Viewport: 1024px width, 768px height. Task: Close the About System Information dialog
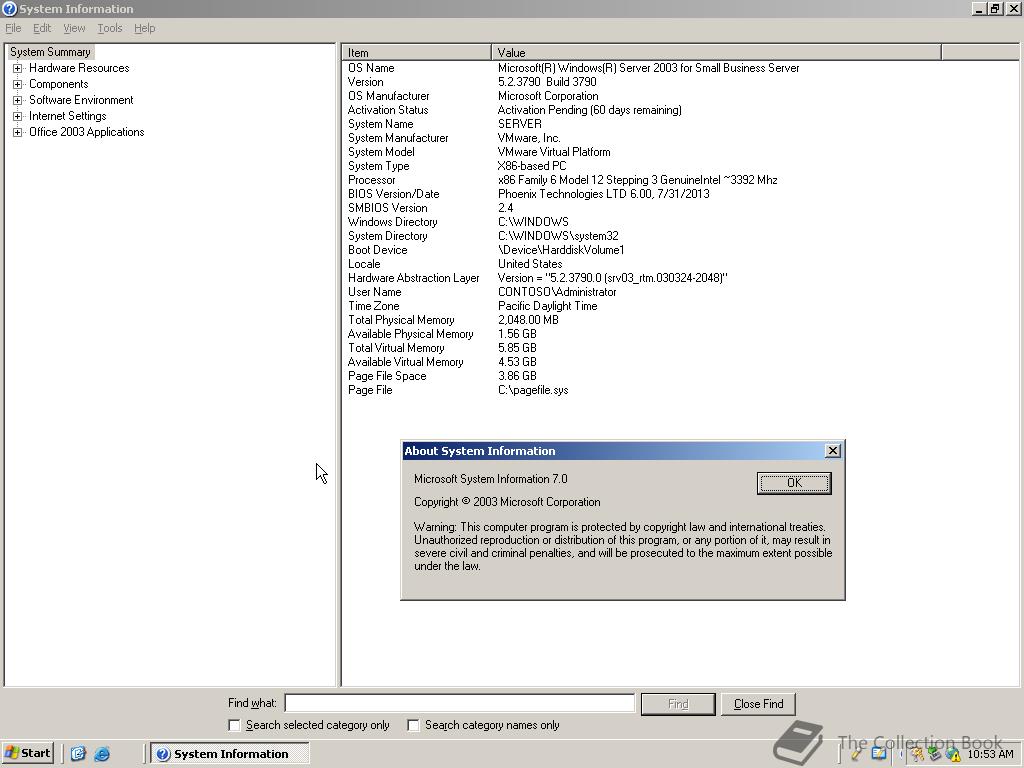coord(833,451)
